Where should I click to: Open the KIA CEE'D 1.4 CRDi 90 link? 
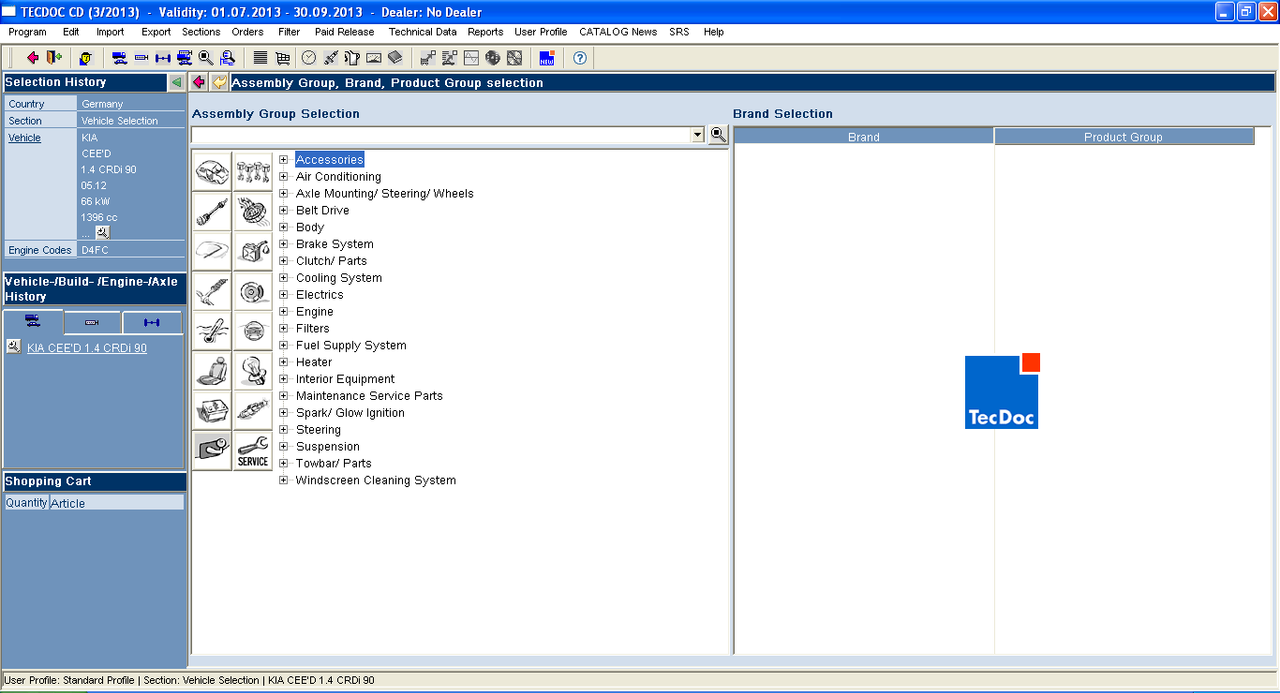pyautogui.click(x=87, y=348)
